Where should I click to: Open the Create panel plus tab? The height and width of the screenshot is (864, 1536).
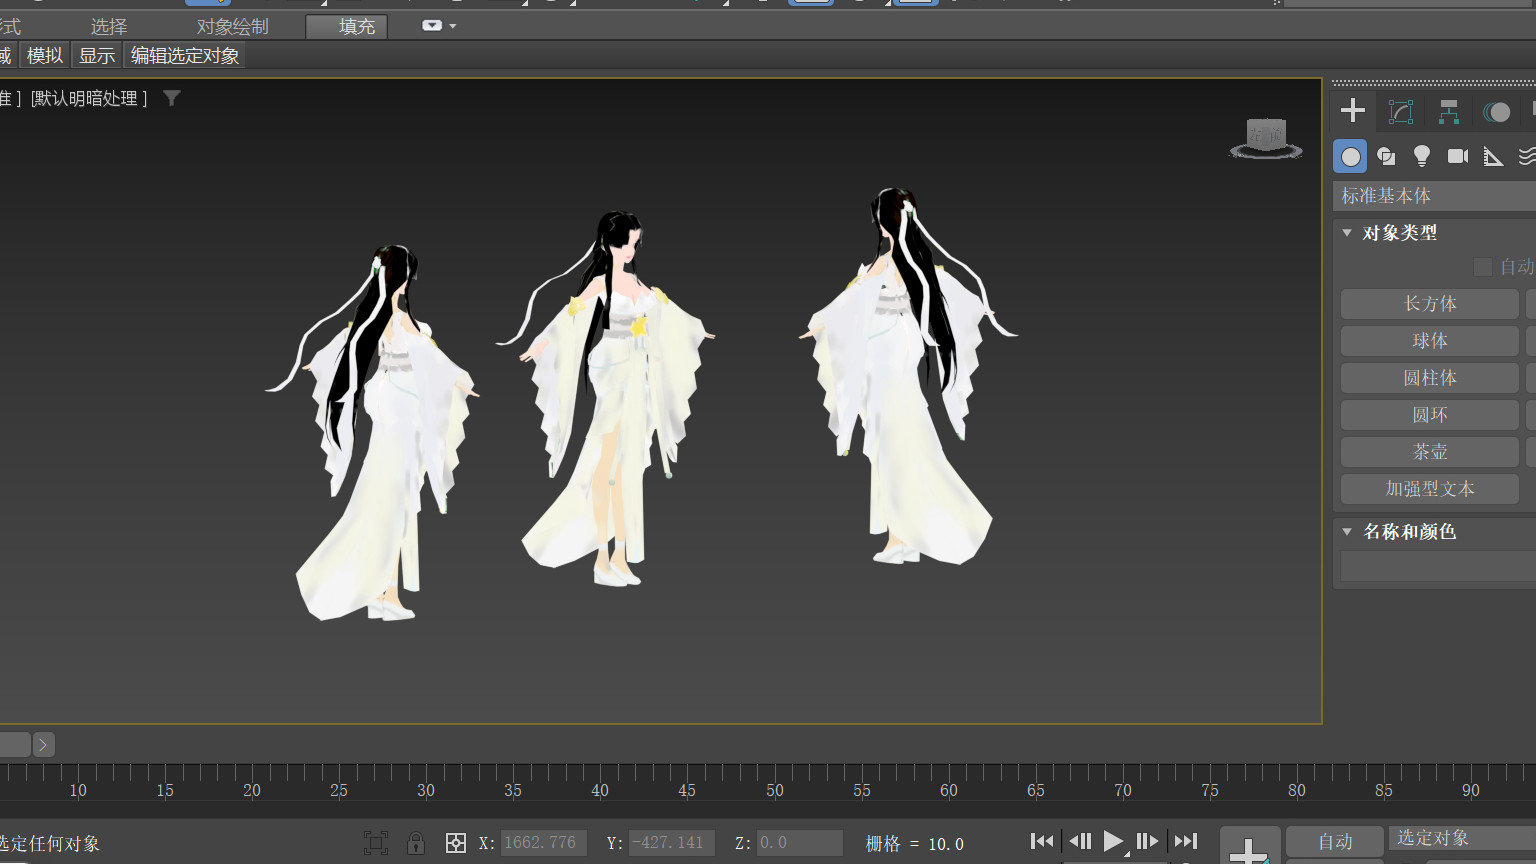(x=1352, y=111)
